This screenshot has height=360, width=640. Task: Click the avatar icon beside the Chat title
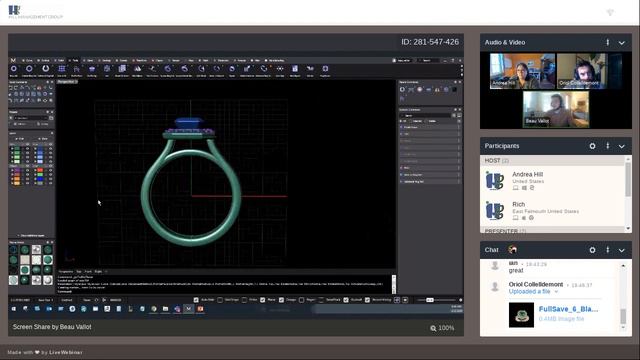pyautogui.click(x=512, y=249)
